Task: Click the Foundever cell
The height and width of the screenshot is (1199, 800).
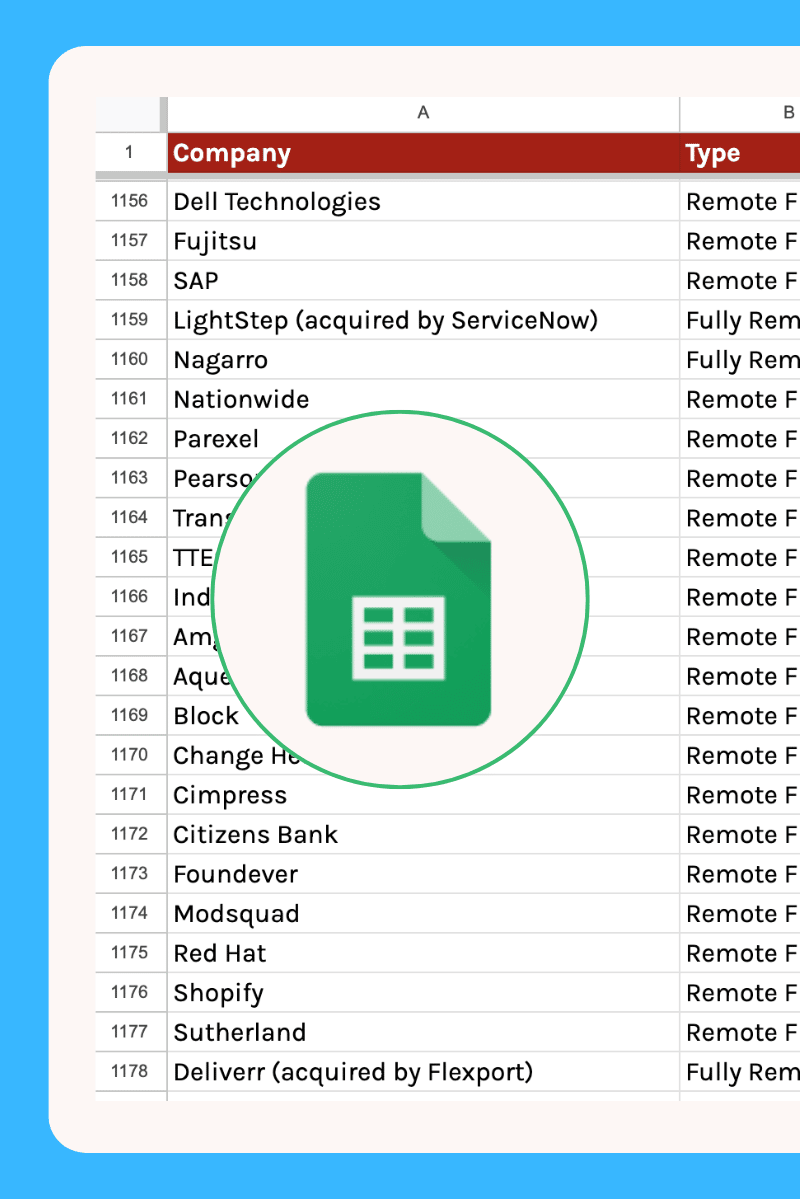Action: [x=423, y=874]
